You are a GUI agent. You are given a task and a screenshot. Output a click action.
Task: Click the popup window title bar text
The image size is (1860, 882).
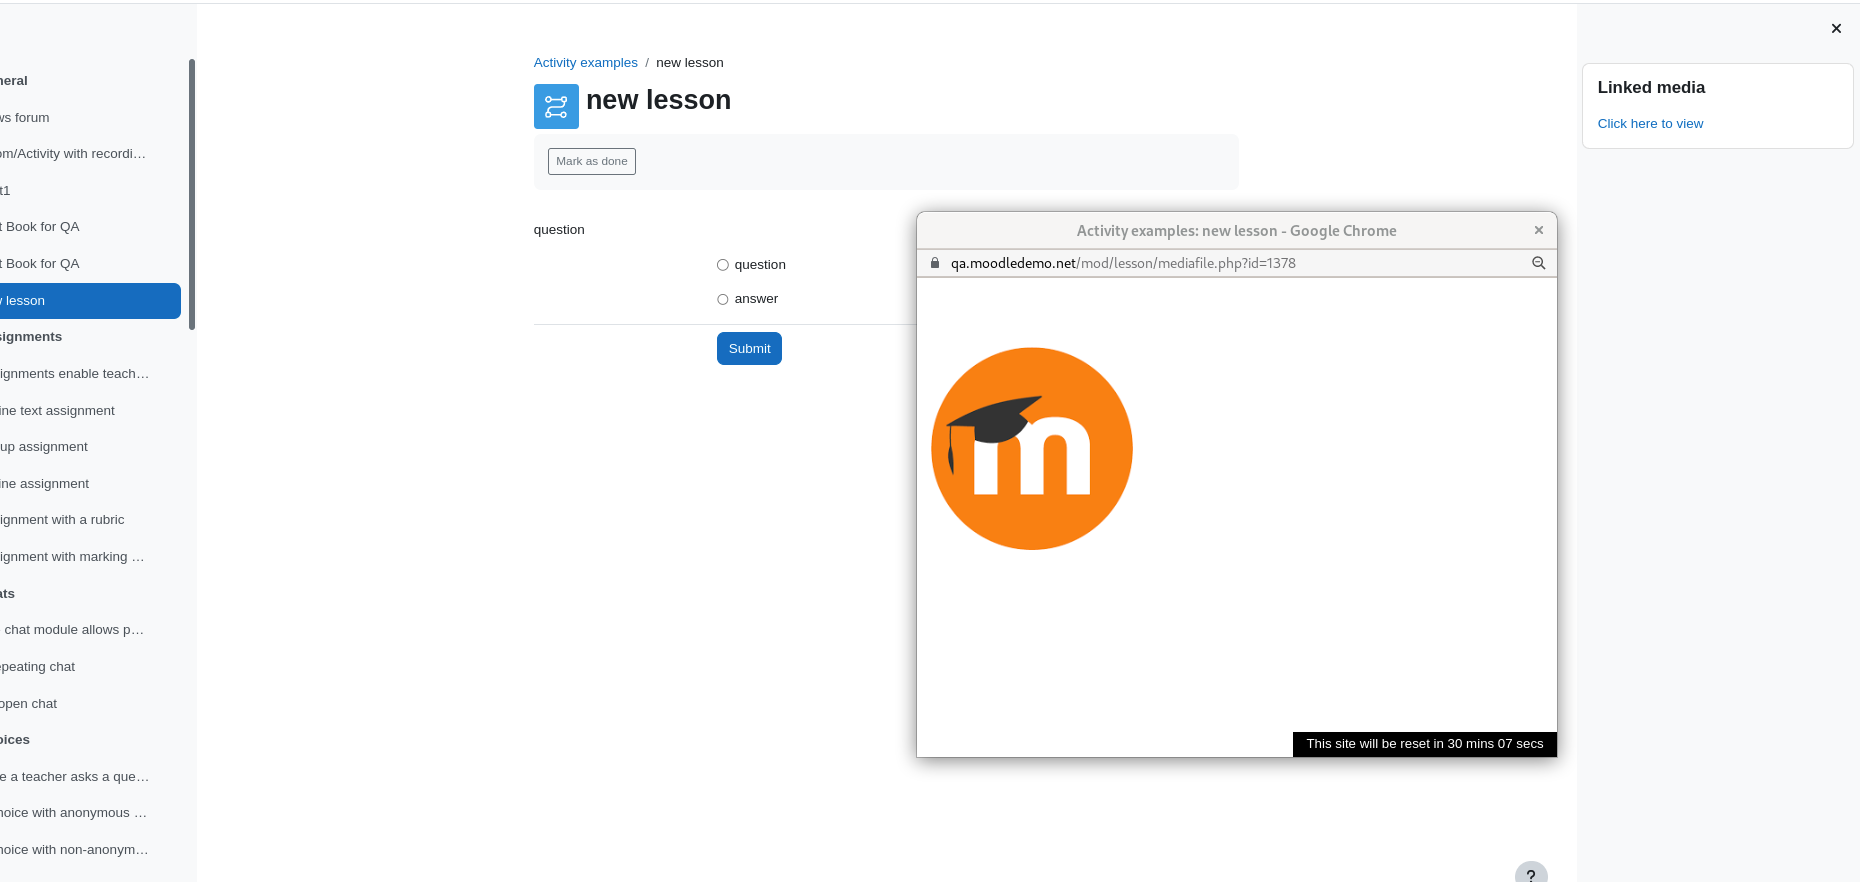click(1237, 231)
